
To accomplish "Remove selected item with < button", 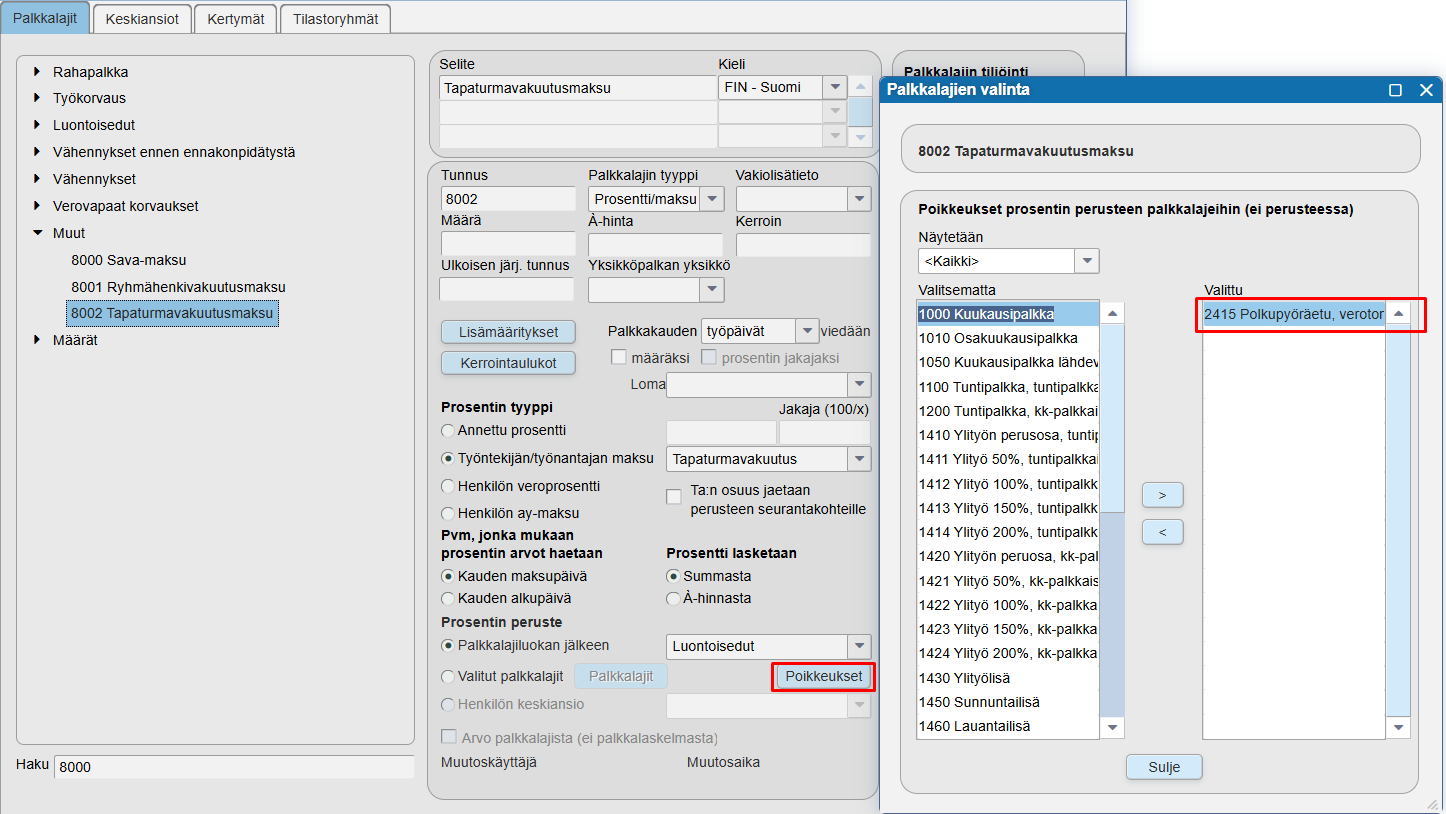I will point(1163,532).
